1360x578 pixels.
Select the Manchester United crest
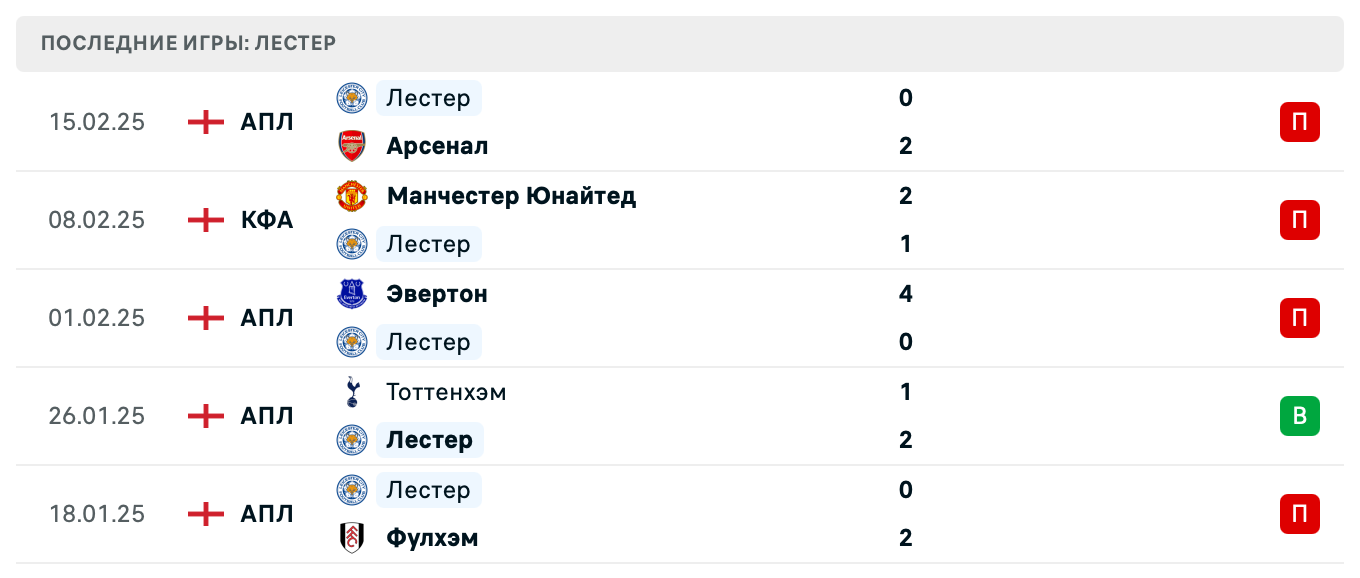pyautogui.click(x=352, y=196)
